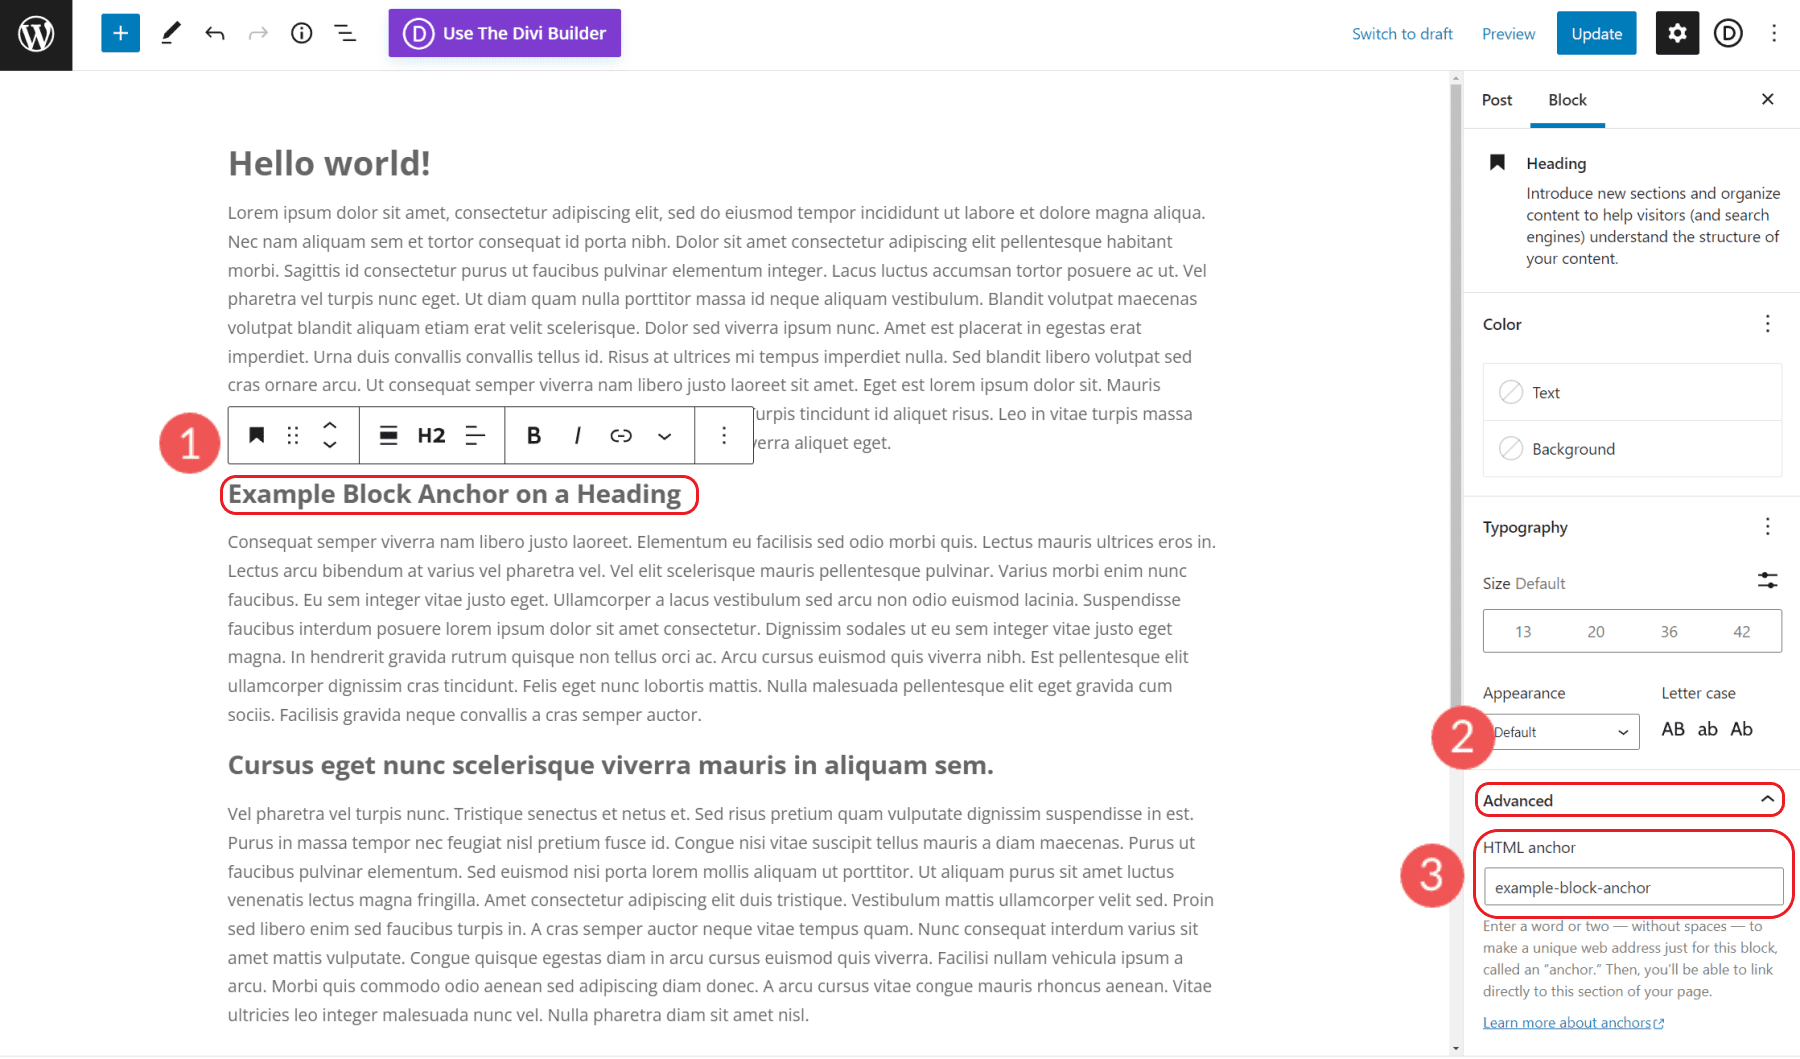
Task: Open the document overview panel
Action: tap(344, 33)
